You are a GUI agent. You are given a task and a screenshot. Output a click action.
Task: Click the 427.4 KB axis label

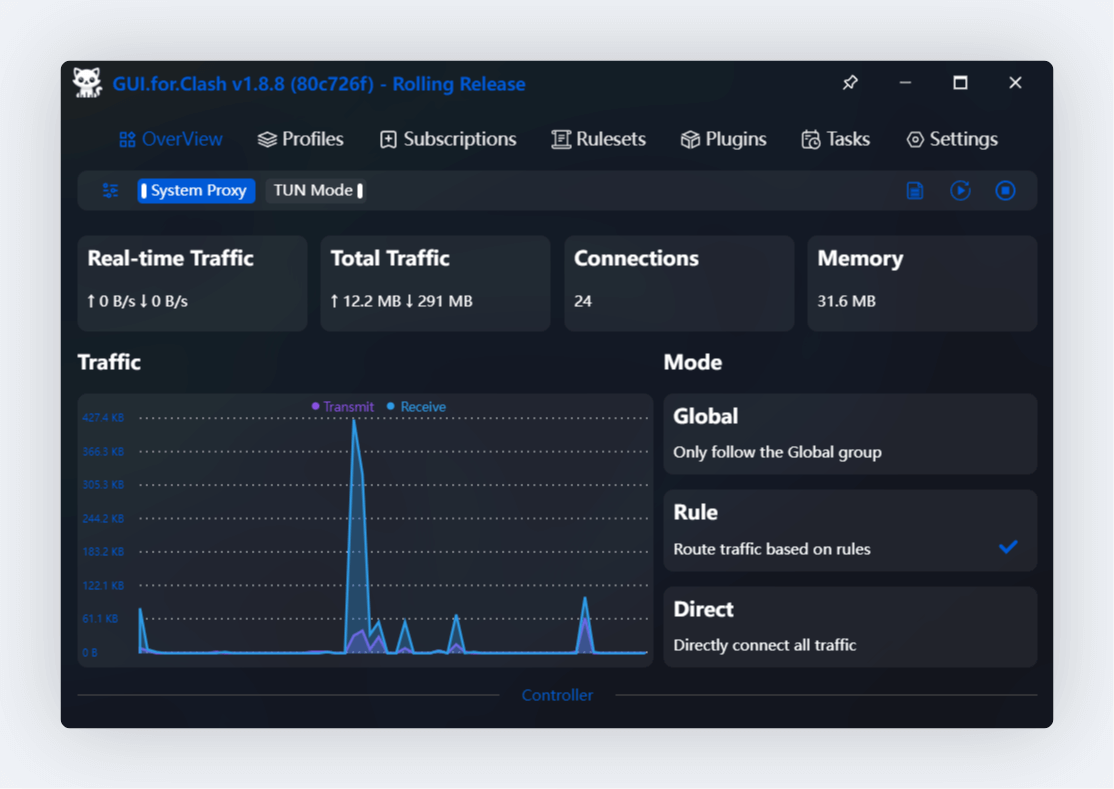pyautogui.click(x=103, y=418)
